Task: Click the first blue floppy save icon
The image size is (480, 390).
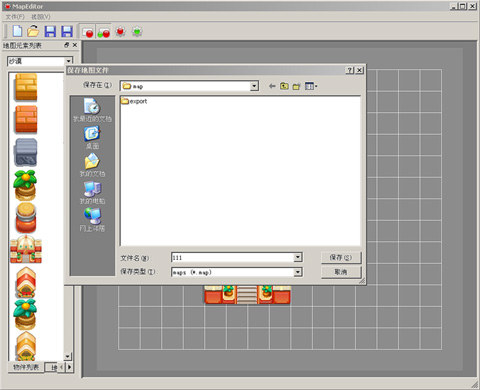Action: [50, 31]
